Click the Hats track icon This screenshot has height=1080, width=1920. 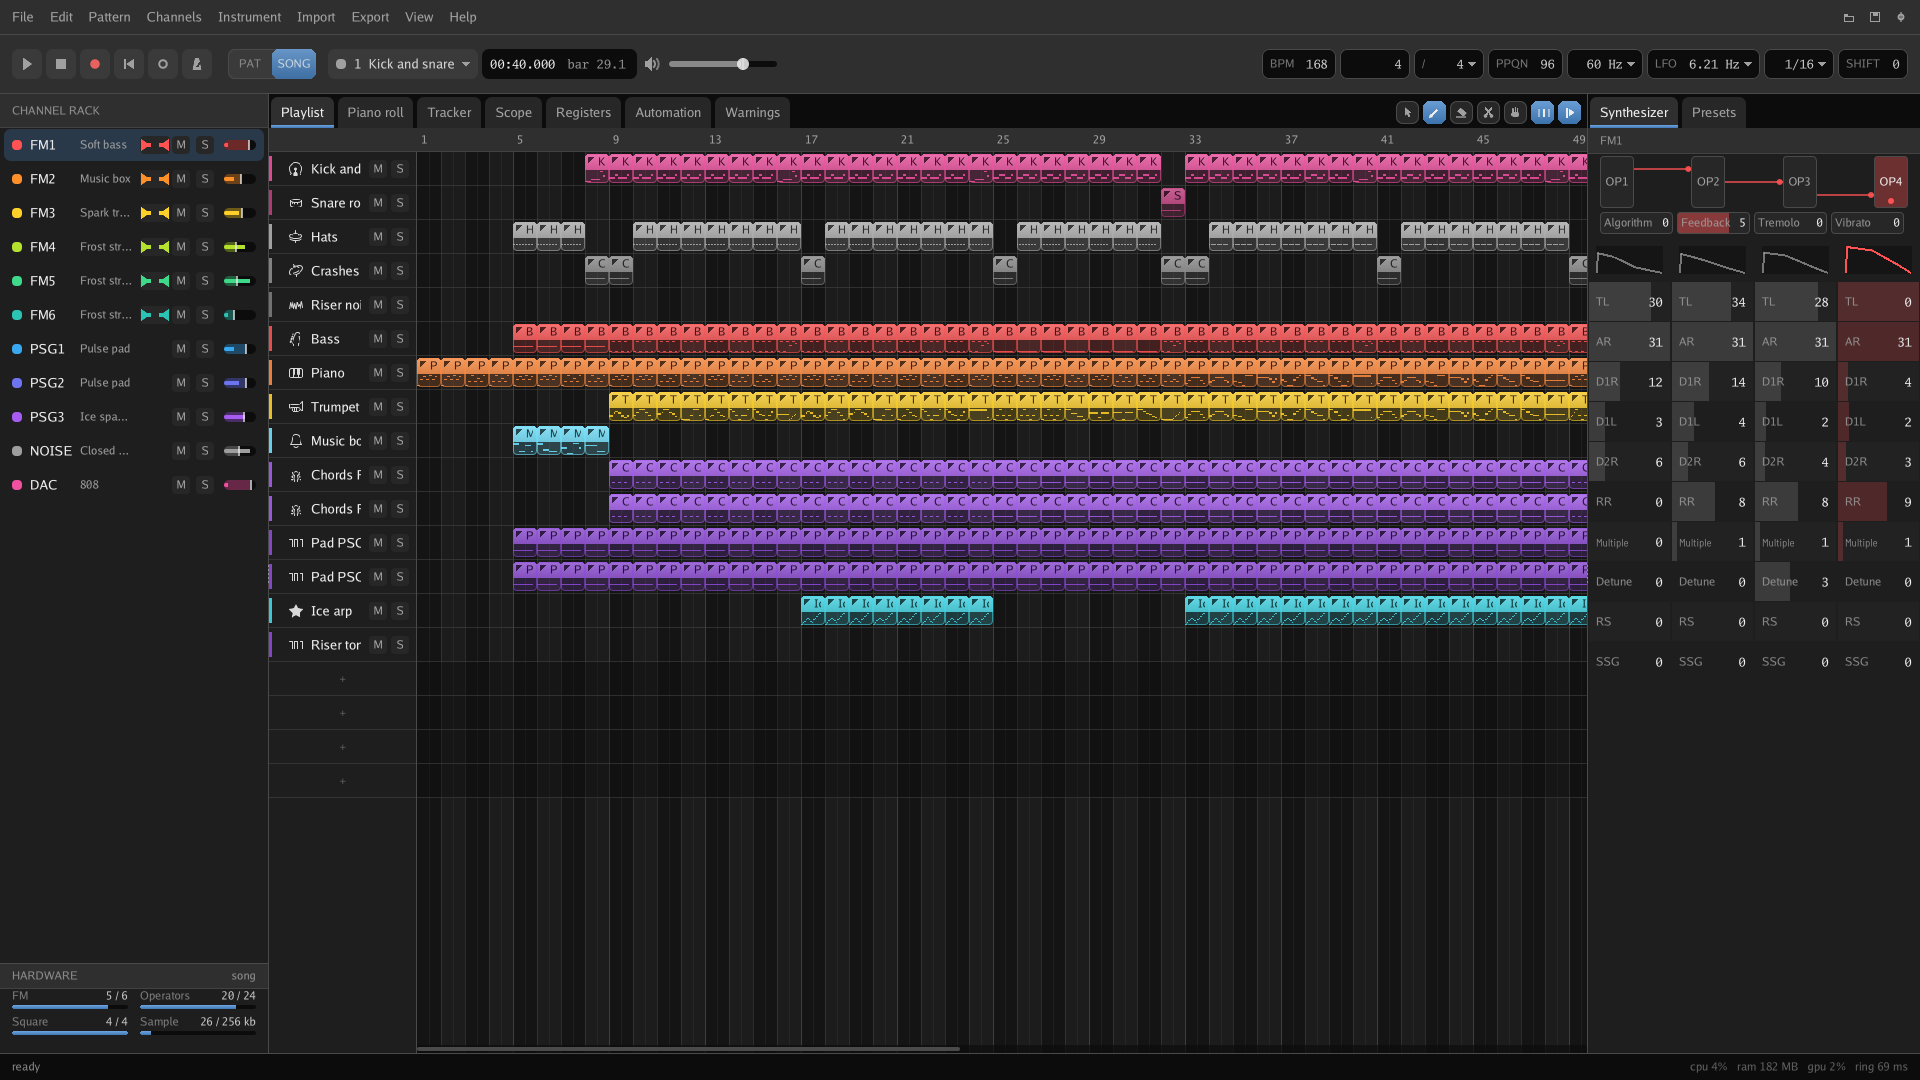[296, 237]
